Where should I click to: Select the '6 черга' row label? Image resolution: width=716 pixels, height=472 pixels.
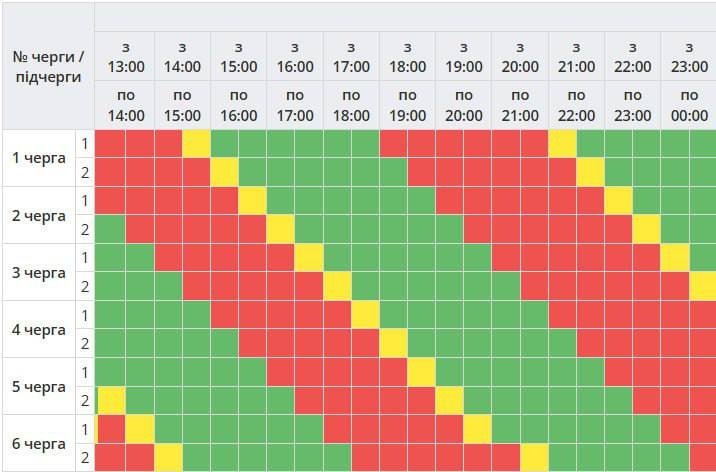point(39,443)
